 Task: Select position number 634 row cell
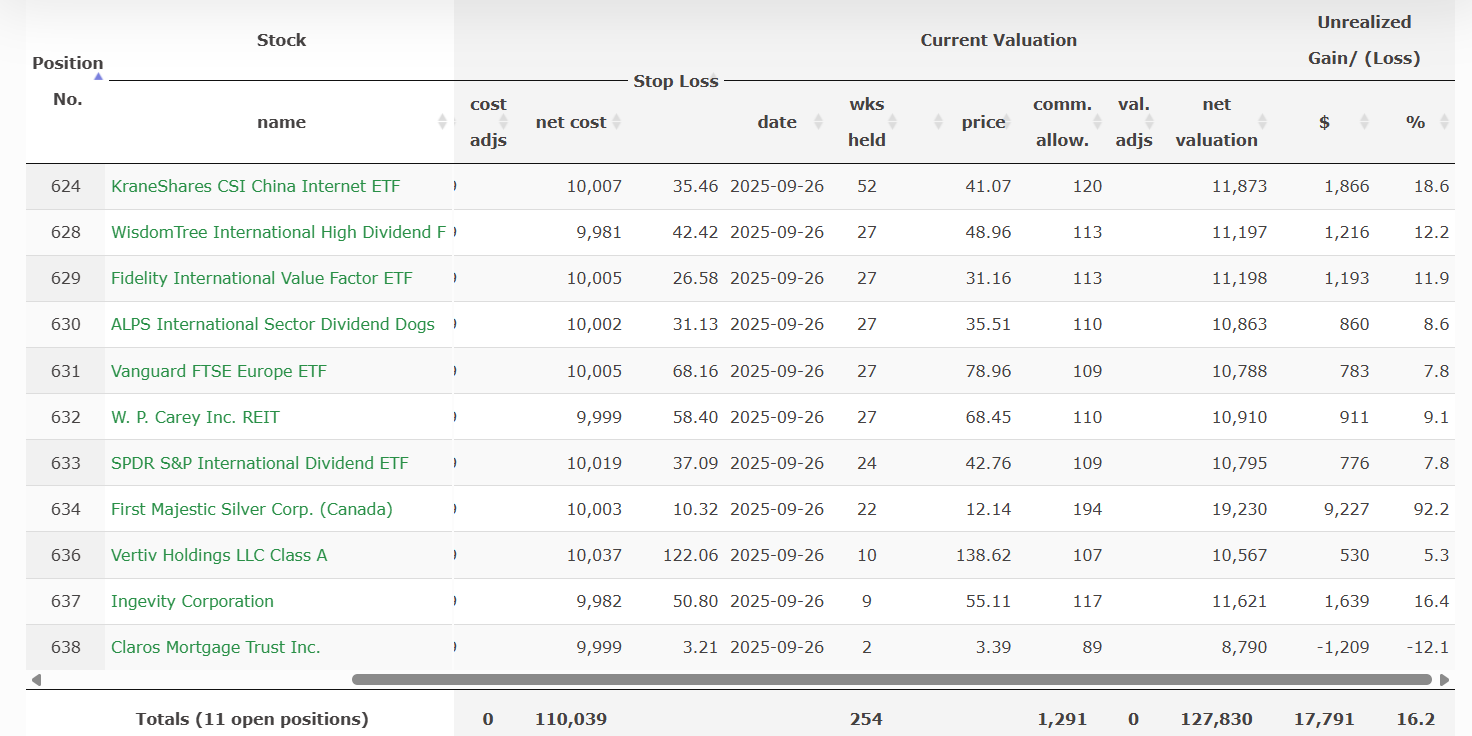66,509
